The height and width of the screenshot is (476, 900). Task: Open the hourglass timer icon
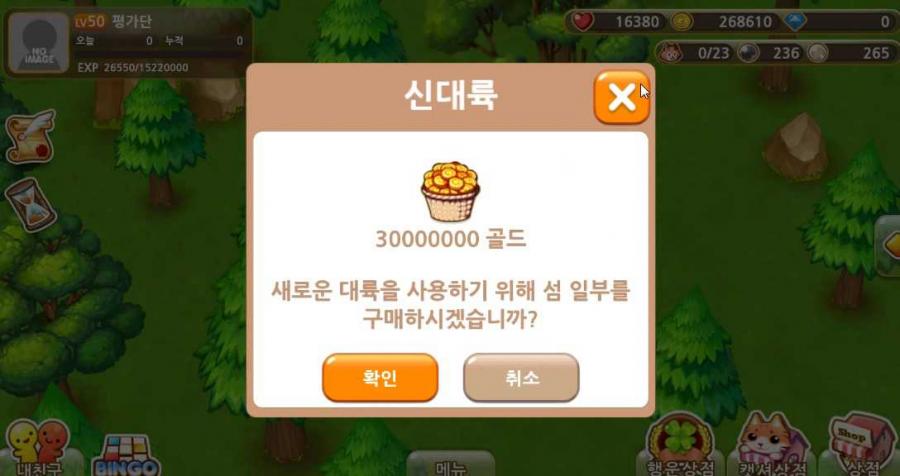30,204
